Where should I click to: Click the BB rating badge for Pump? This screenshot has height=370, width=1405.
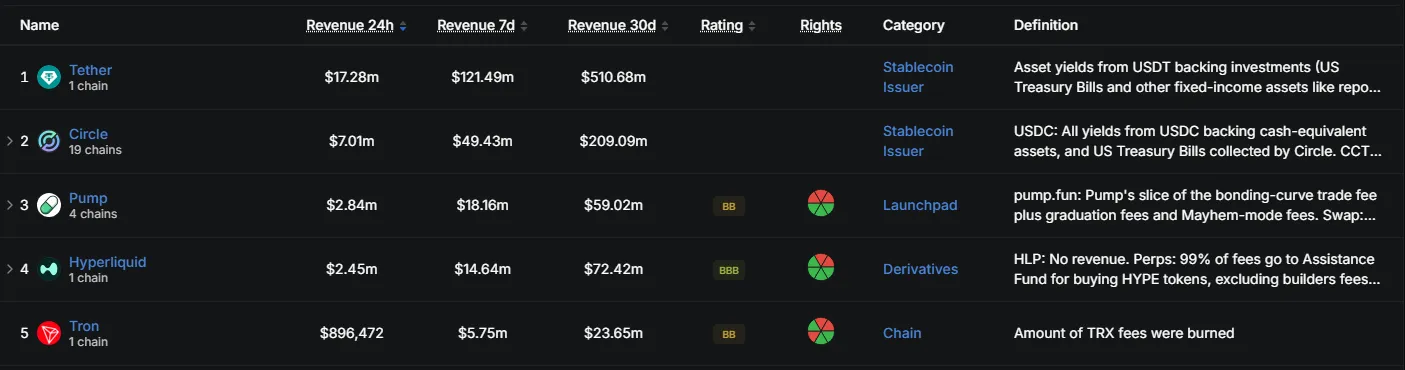729,206
